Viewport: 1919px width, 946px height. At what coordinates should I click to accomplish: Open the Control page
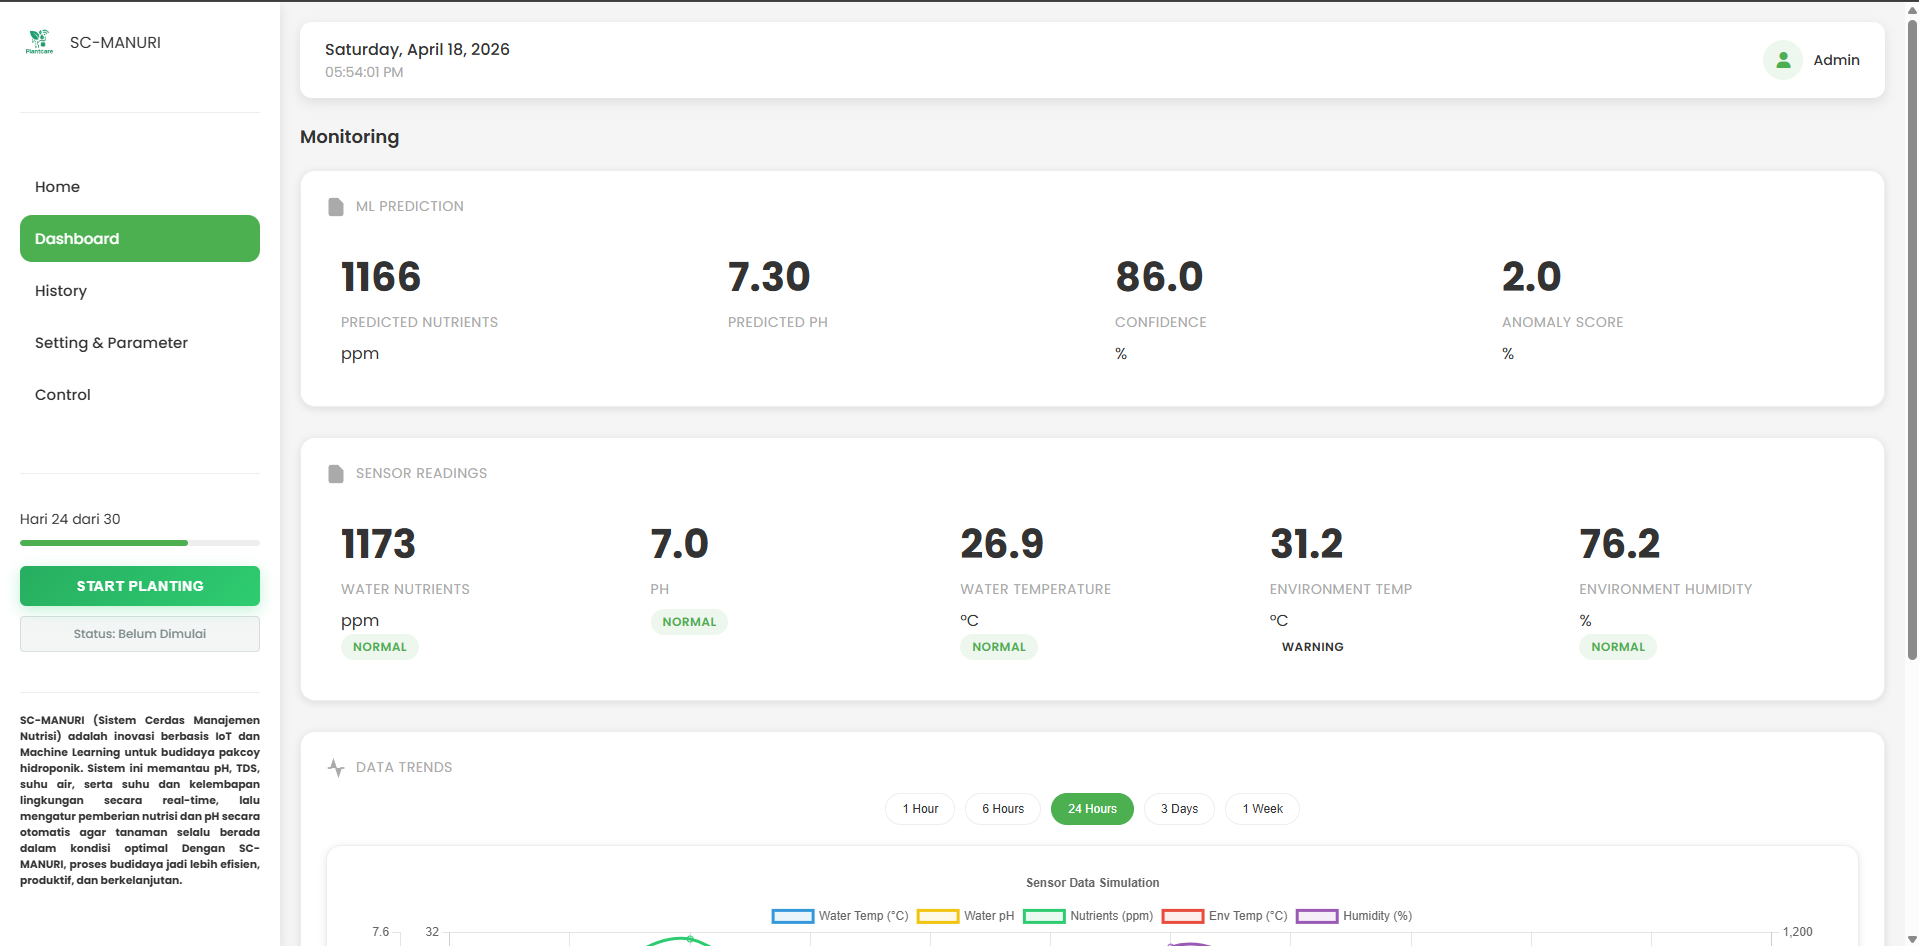click(140, 394)
